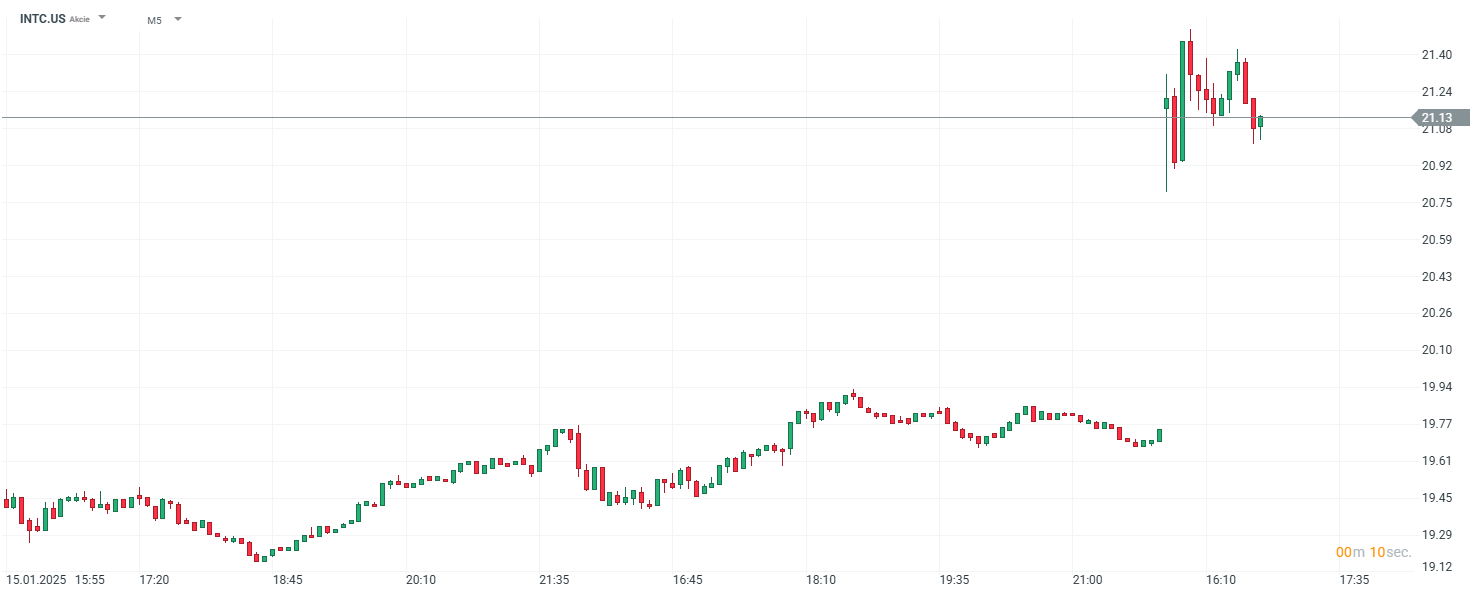
Task: Click the 20.10 price axis label
Action: [1436, 350]
